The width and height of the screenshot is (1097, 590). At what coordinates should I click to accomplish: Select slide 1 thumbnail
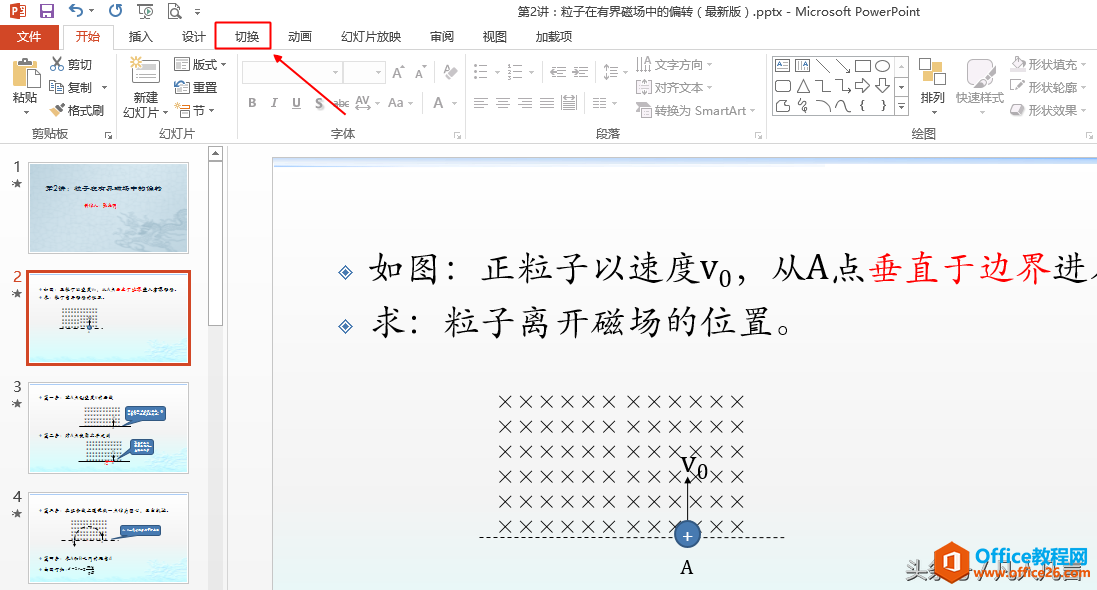[108, 208]
